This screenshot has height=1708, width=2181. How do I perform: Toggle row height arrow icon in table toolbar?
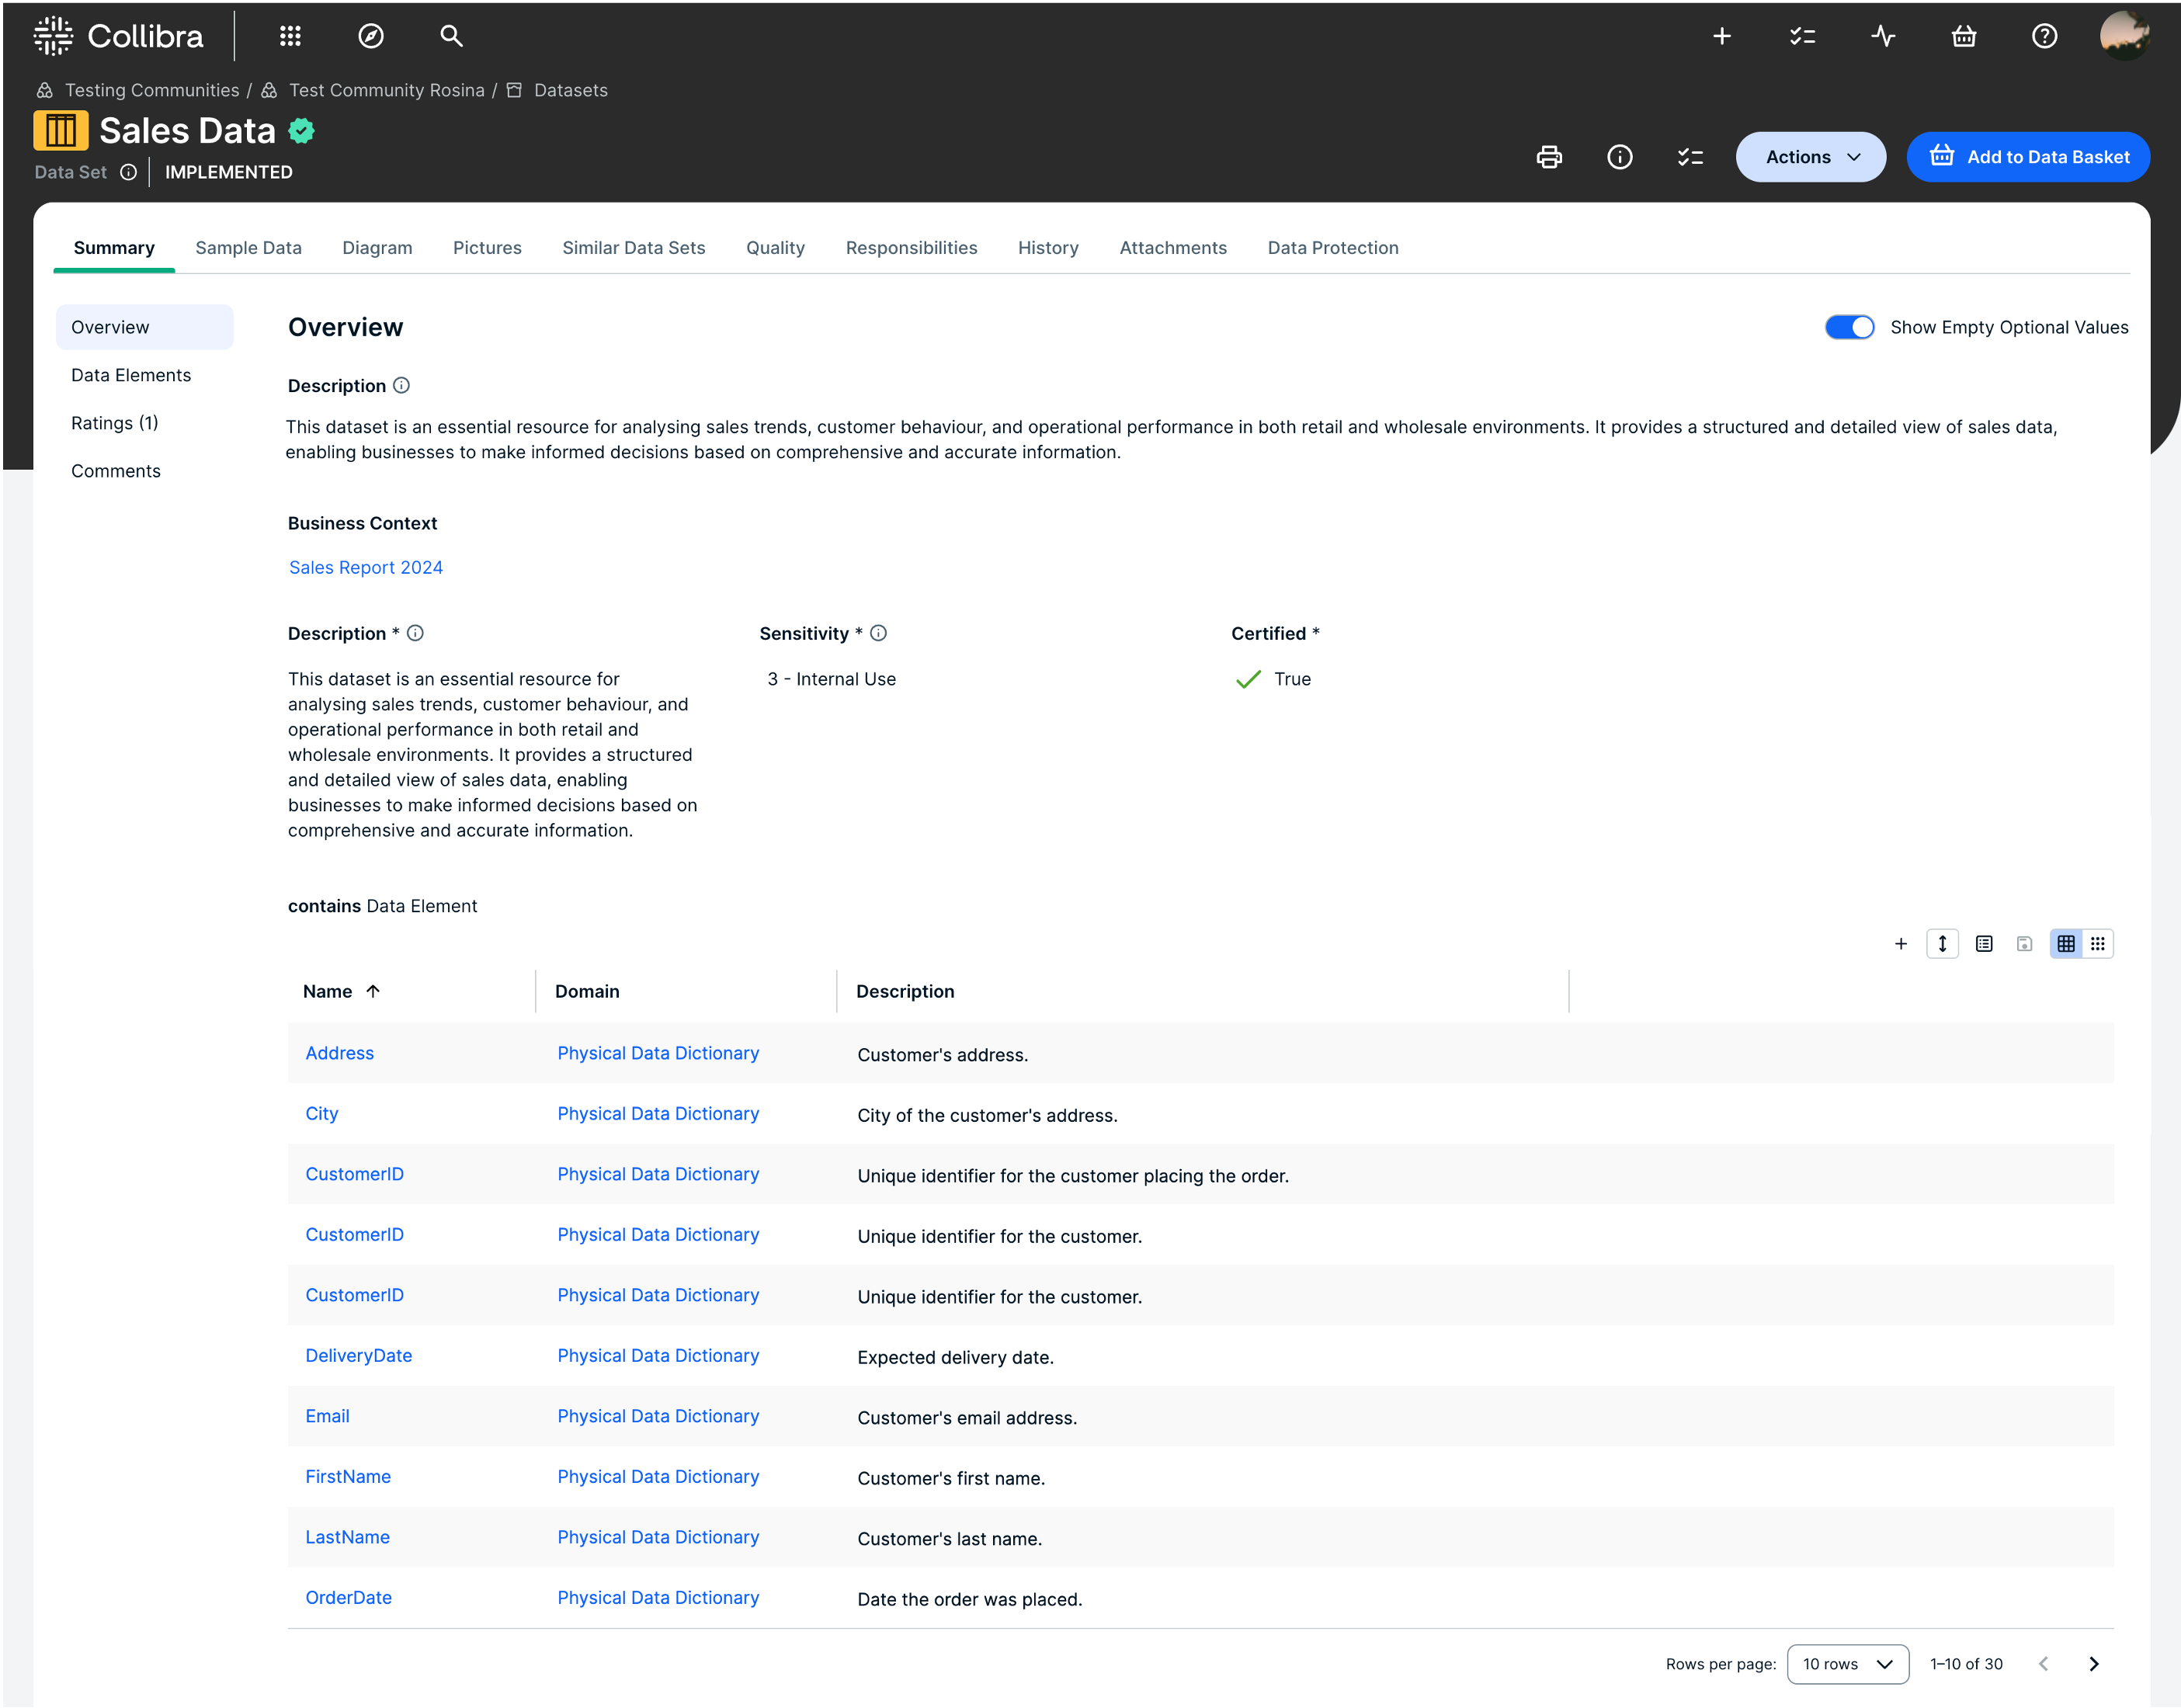tap(1942, 944)
